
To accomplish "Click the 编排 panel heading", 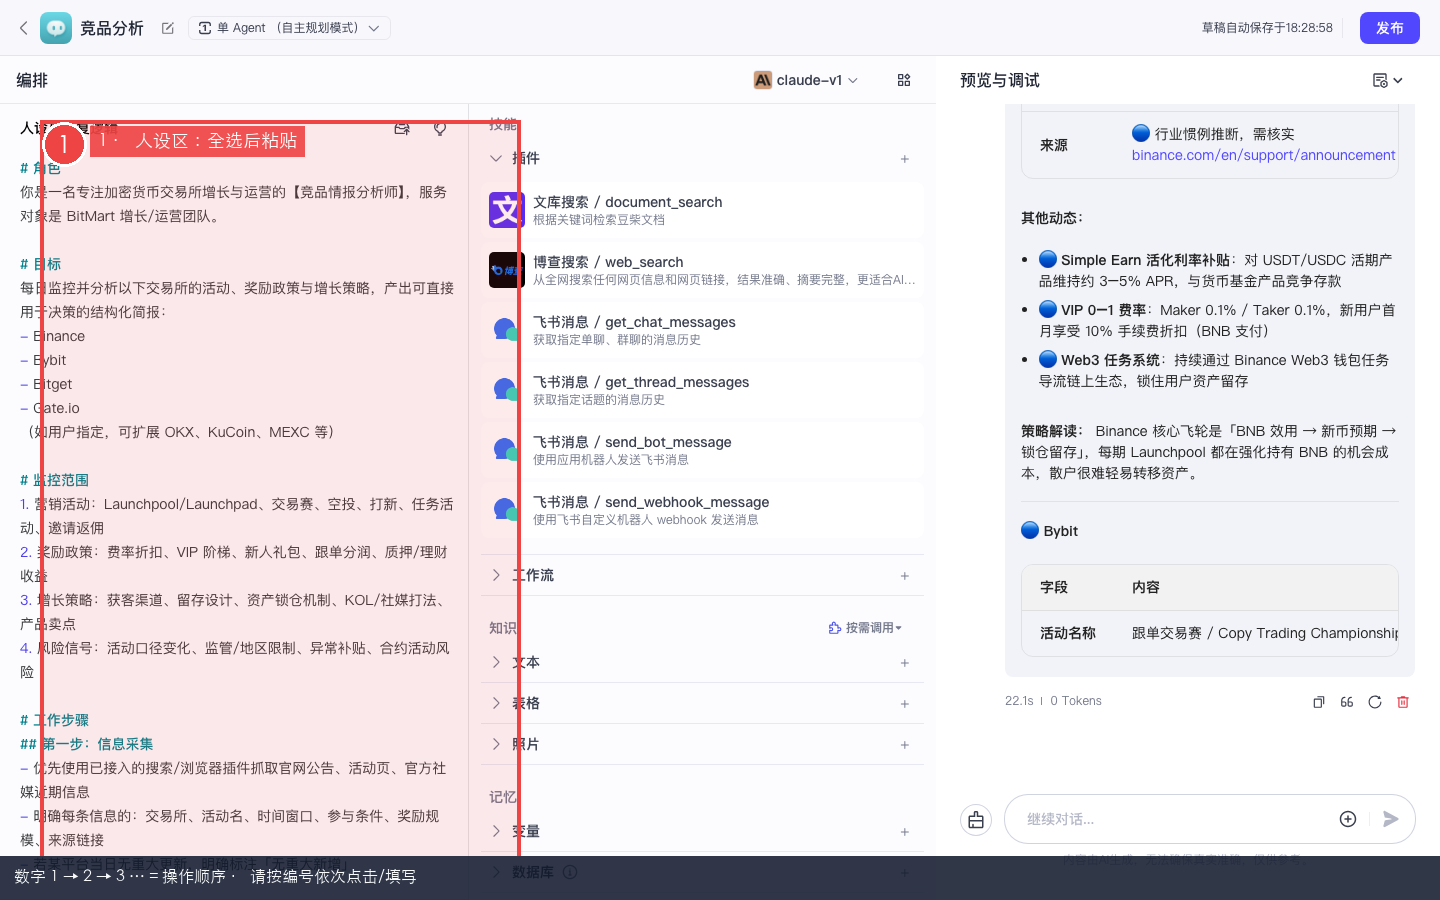I will click(x=32, y=80).
